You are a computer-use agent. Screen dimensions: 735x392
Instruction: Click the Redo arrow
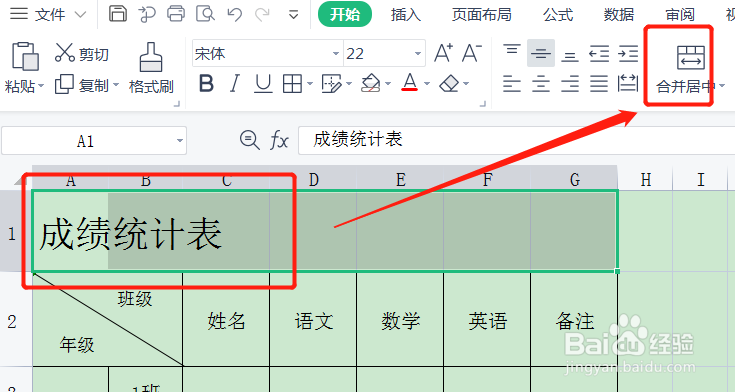(x=262, y=15)
